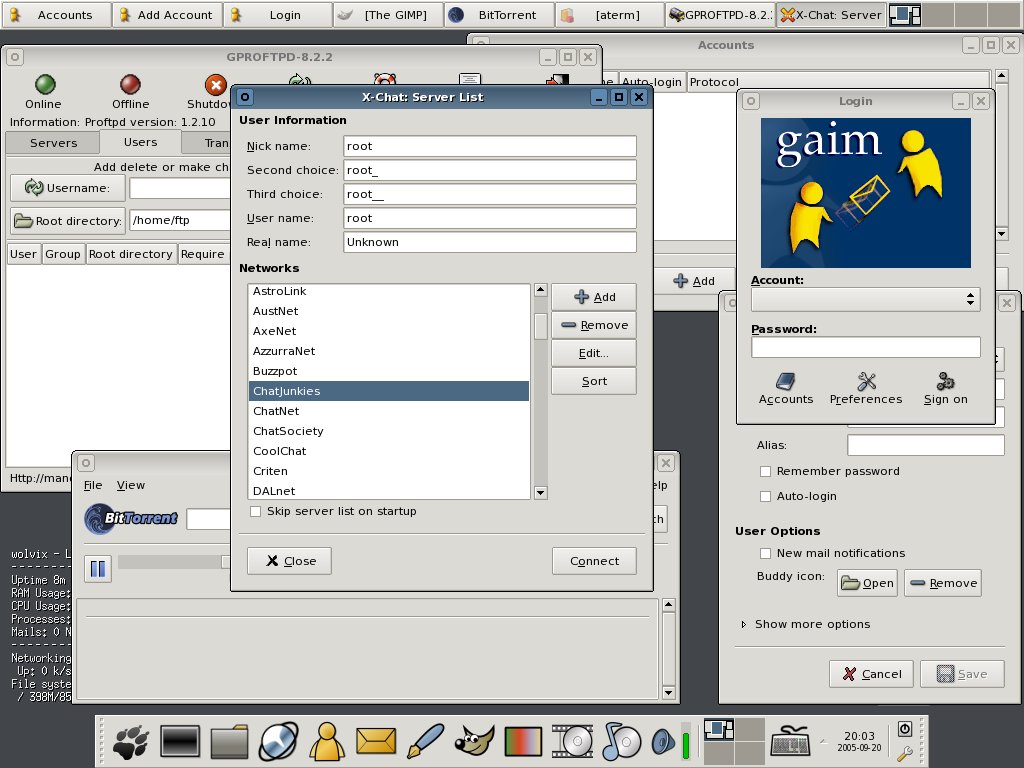Switch to [aterm] taskbar item
This screenshot has height=768, width=1024.
(x=610, y=15)
